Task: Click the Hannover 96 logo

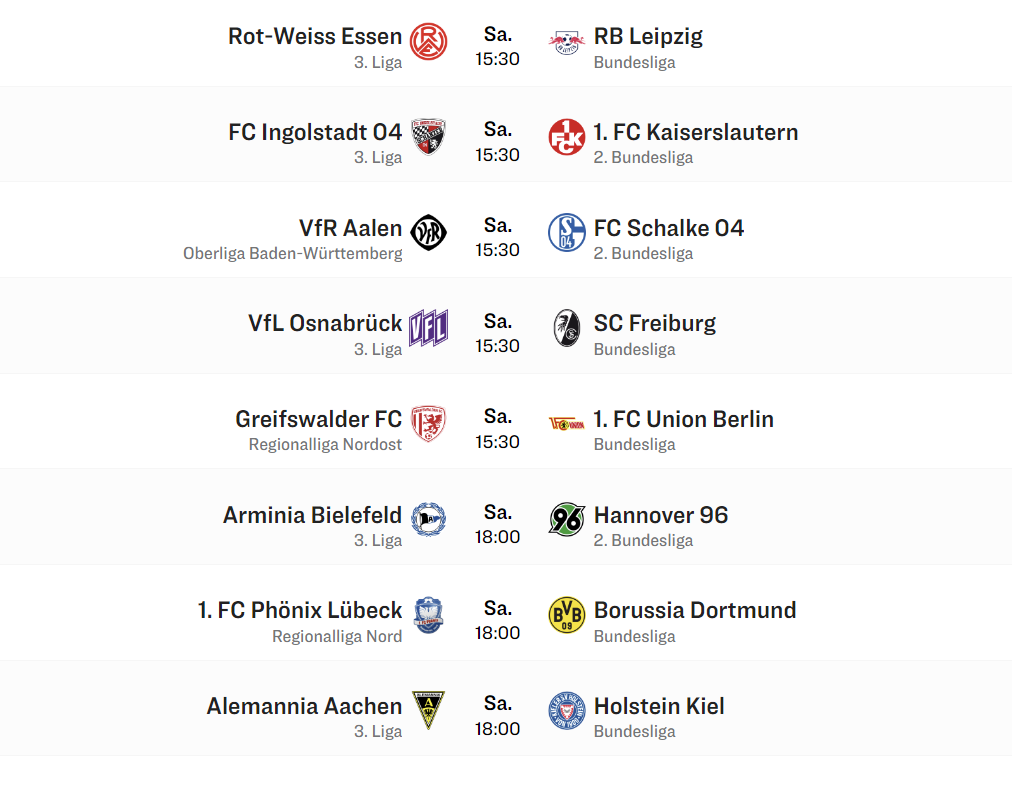Action: click(567, 519)
